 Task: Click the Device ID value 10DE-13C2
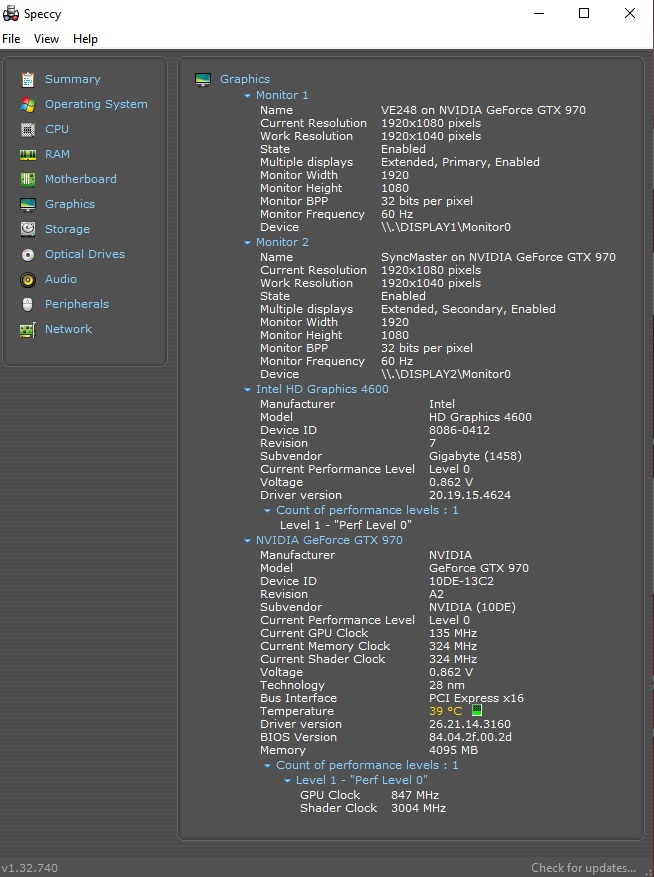(462, 581)
